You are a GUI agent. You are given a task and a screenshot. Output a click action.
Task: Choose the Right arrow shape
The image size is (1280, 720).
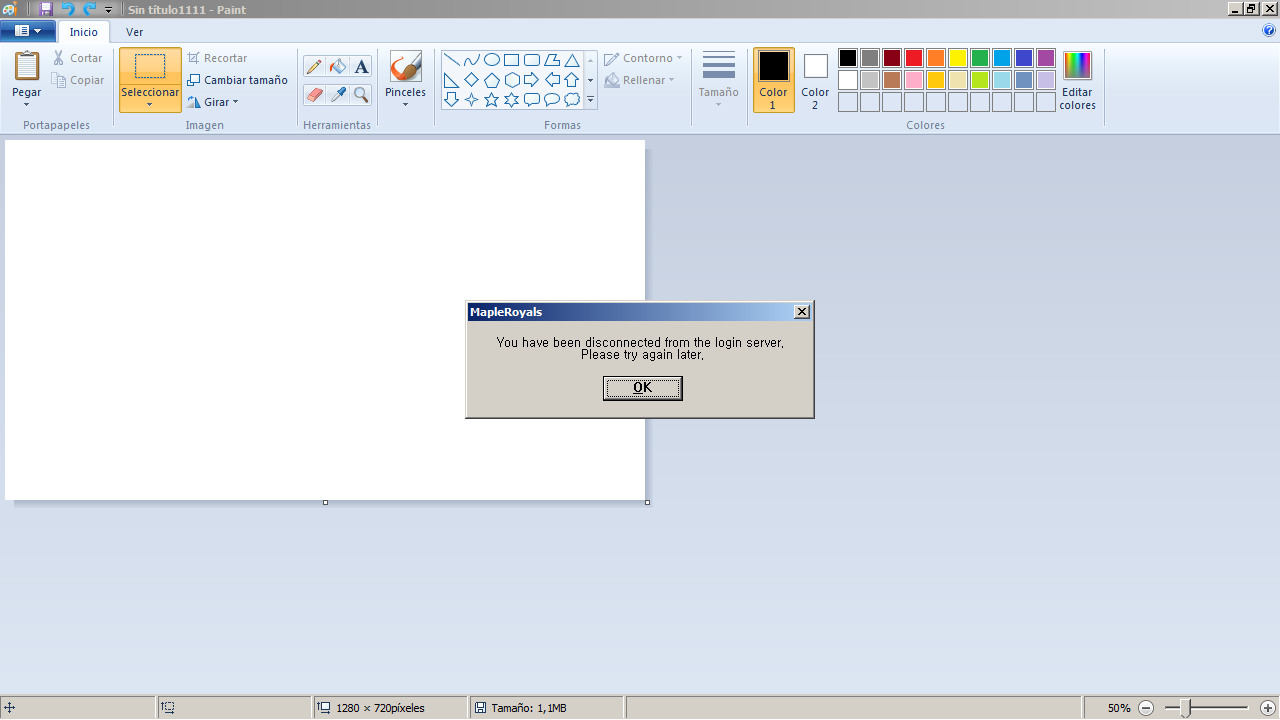pos(531,80)
